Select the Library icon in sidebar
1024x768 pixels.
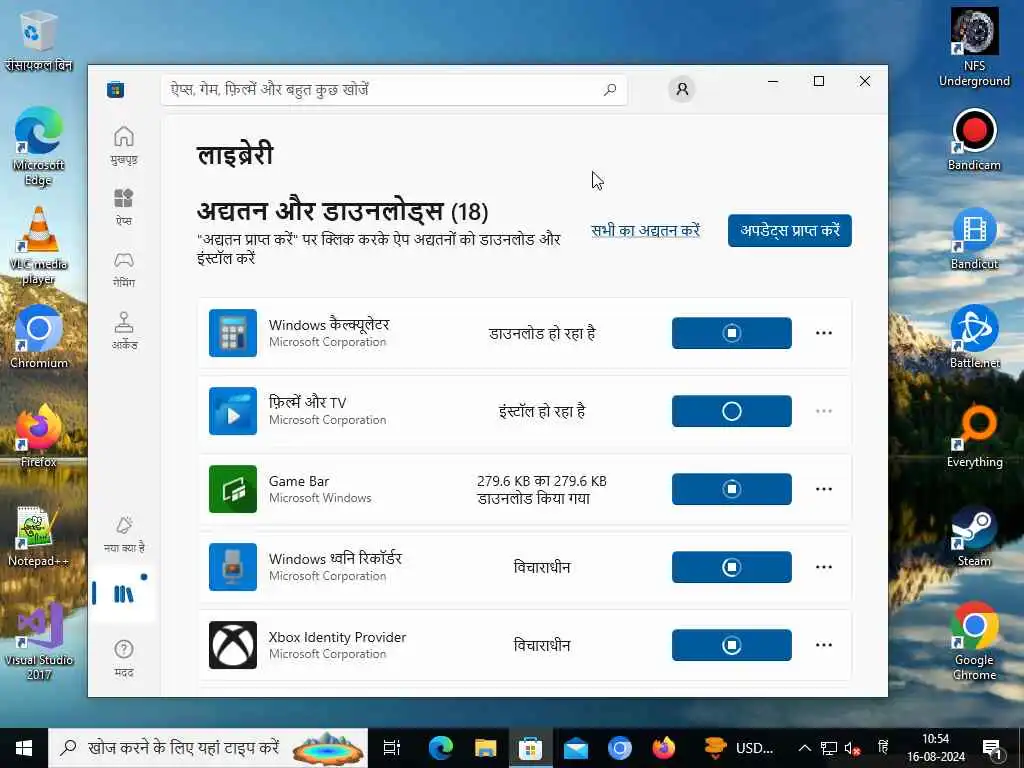[x=123, y=594]
